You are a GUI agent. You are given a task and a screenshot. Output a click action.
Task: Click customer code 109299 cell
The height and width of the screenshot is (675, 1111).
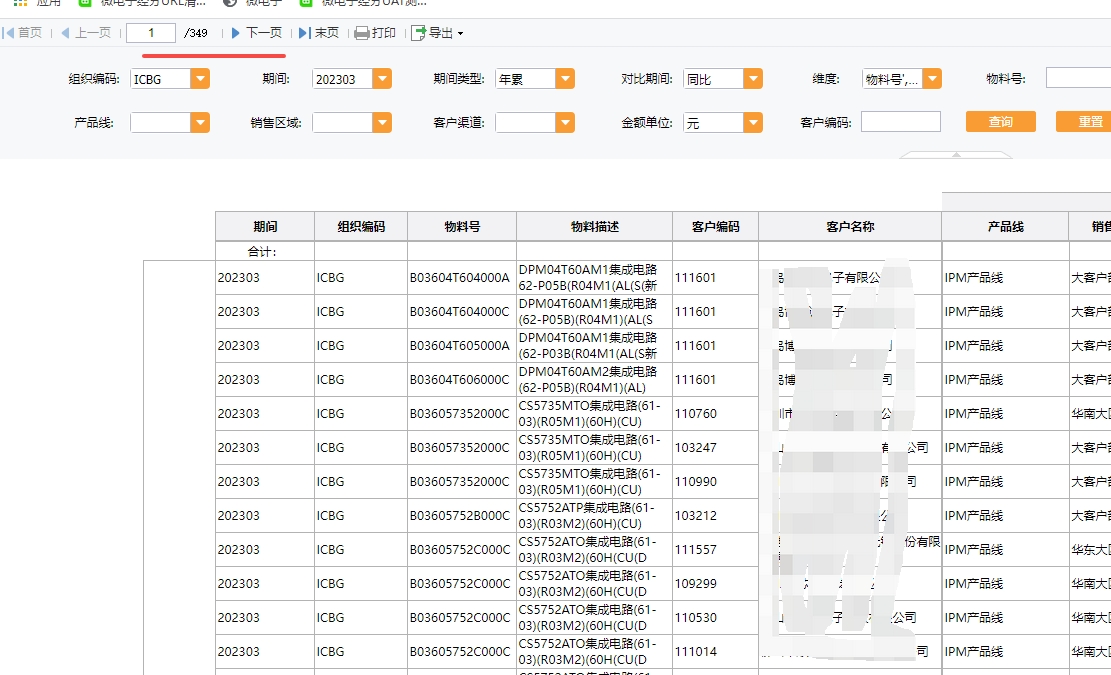pyautogui.click(x=716, y=584)
